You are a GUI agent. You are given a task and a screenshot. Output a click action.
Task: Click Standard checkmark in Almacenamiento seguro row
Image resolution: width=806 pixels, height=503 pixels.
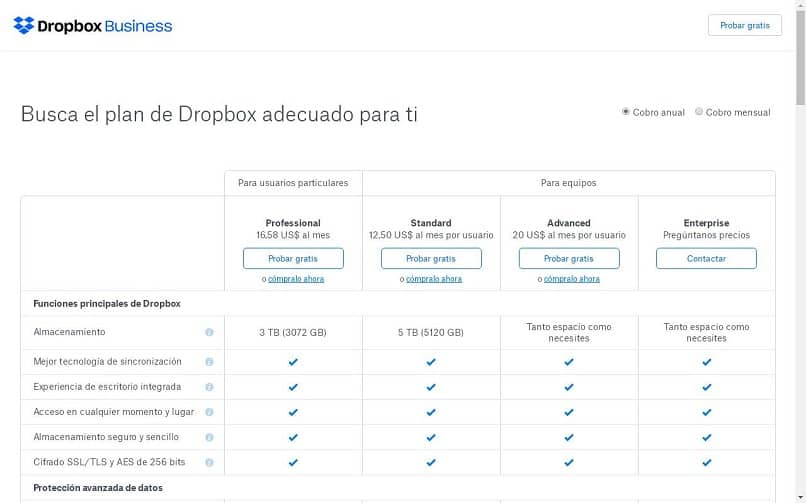[431, 437]
